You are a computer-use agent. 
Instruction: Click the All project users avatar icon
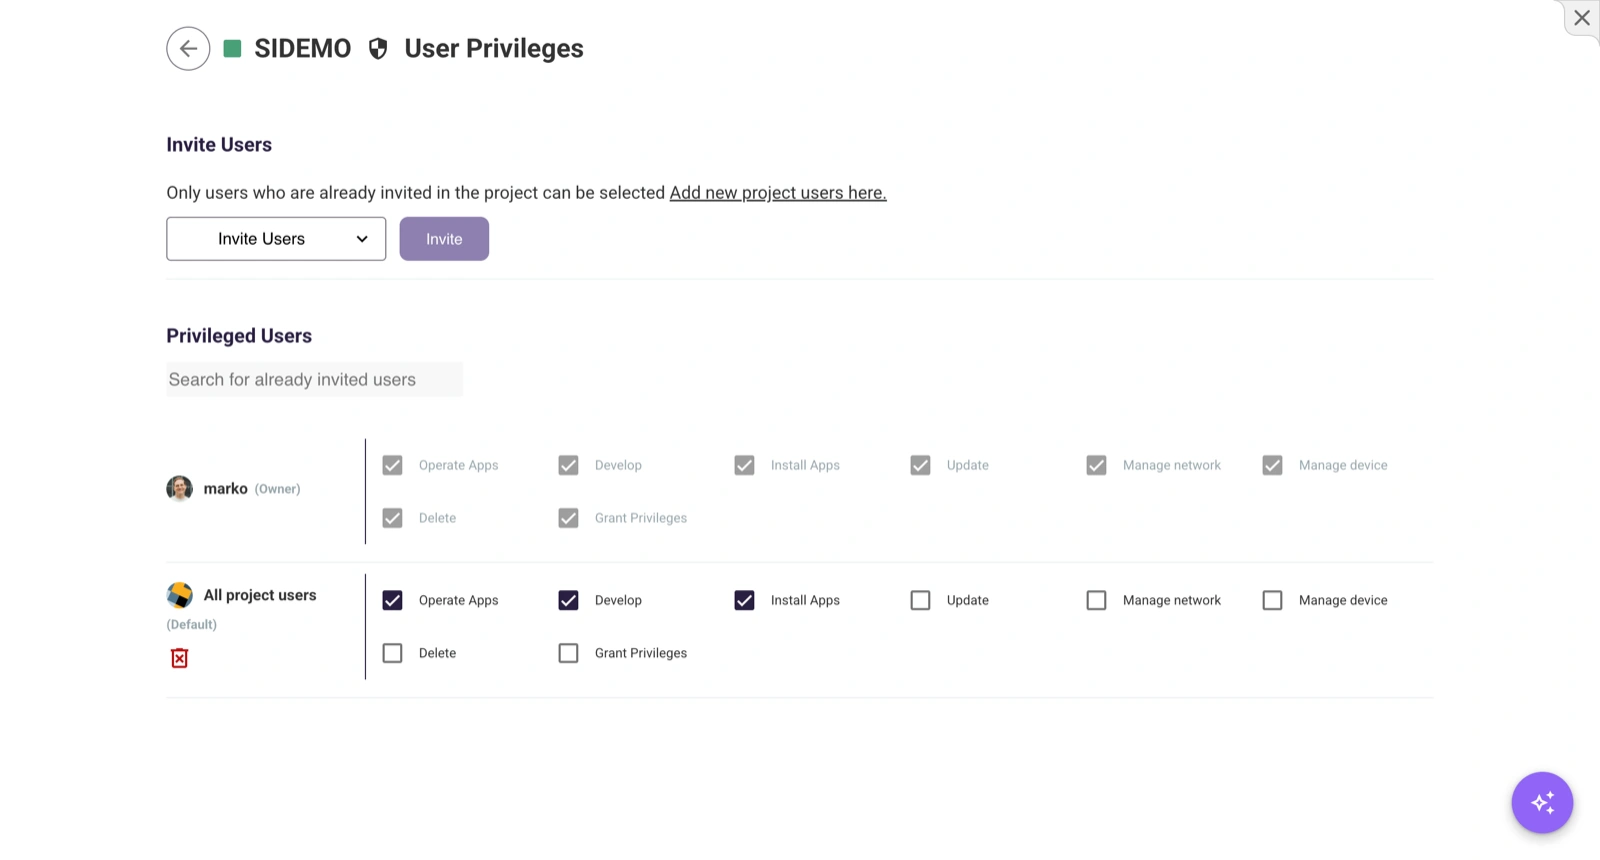pyautogui.click(x=179, y=595)
